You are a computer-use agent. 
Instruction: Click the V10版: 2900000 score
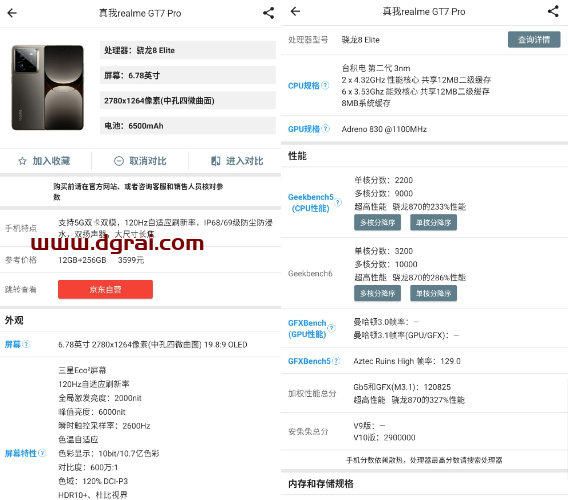coord(384,438)
